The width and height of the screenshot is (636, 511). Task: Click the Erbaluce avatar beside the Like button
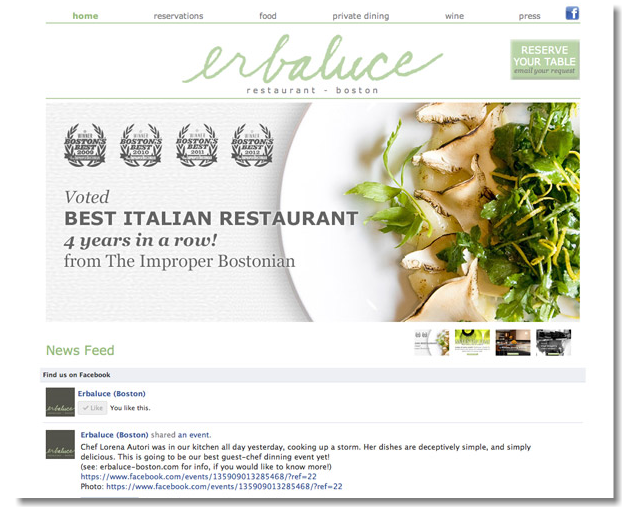(60, 402)
